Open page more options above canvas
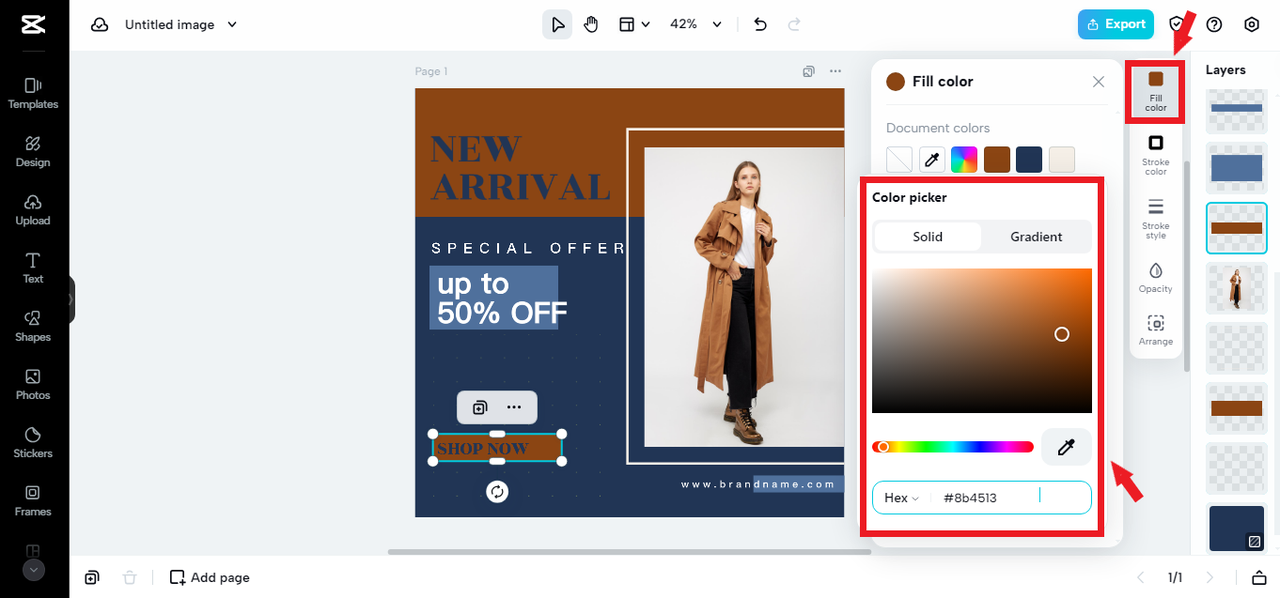The height and width of the screenshot is (598, 1280). (835, 71)
